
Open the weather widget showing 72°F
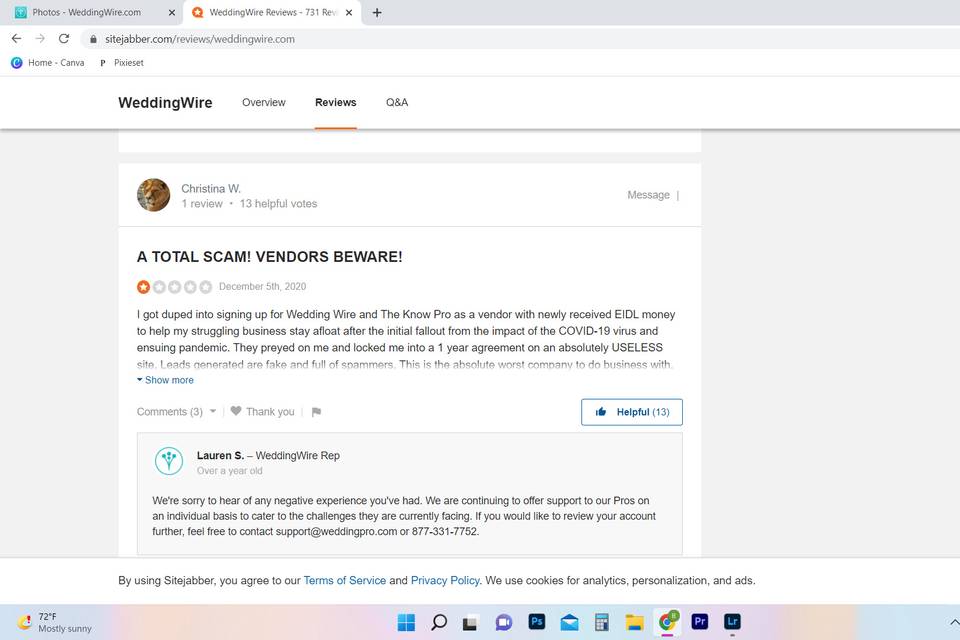pyautogui.click(x=54, y=622)
